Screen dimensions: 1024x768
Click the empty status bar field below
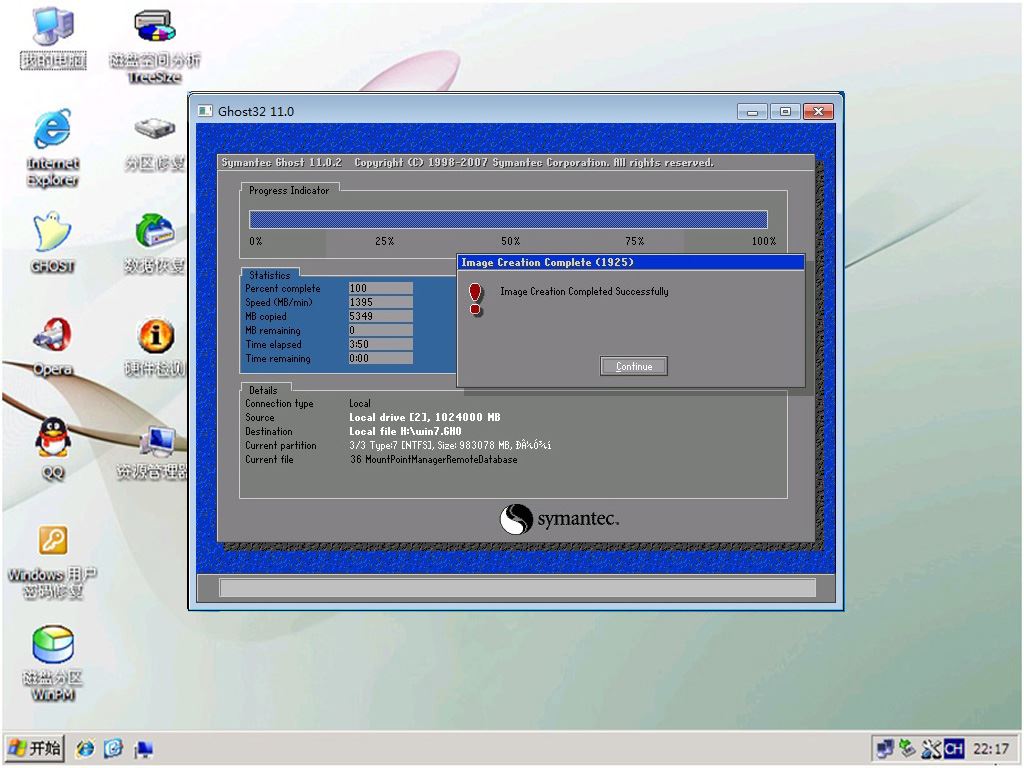[517, 588]
